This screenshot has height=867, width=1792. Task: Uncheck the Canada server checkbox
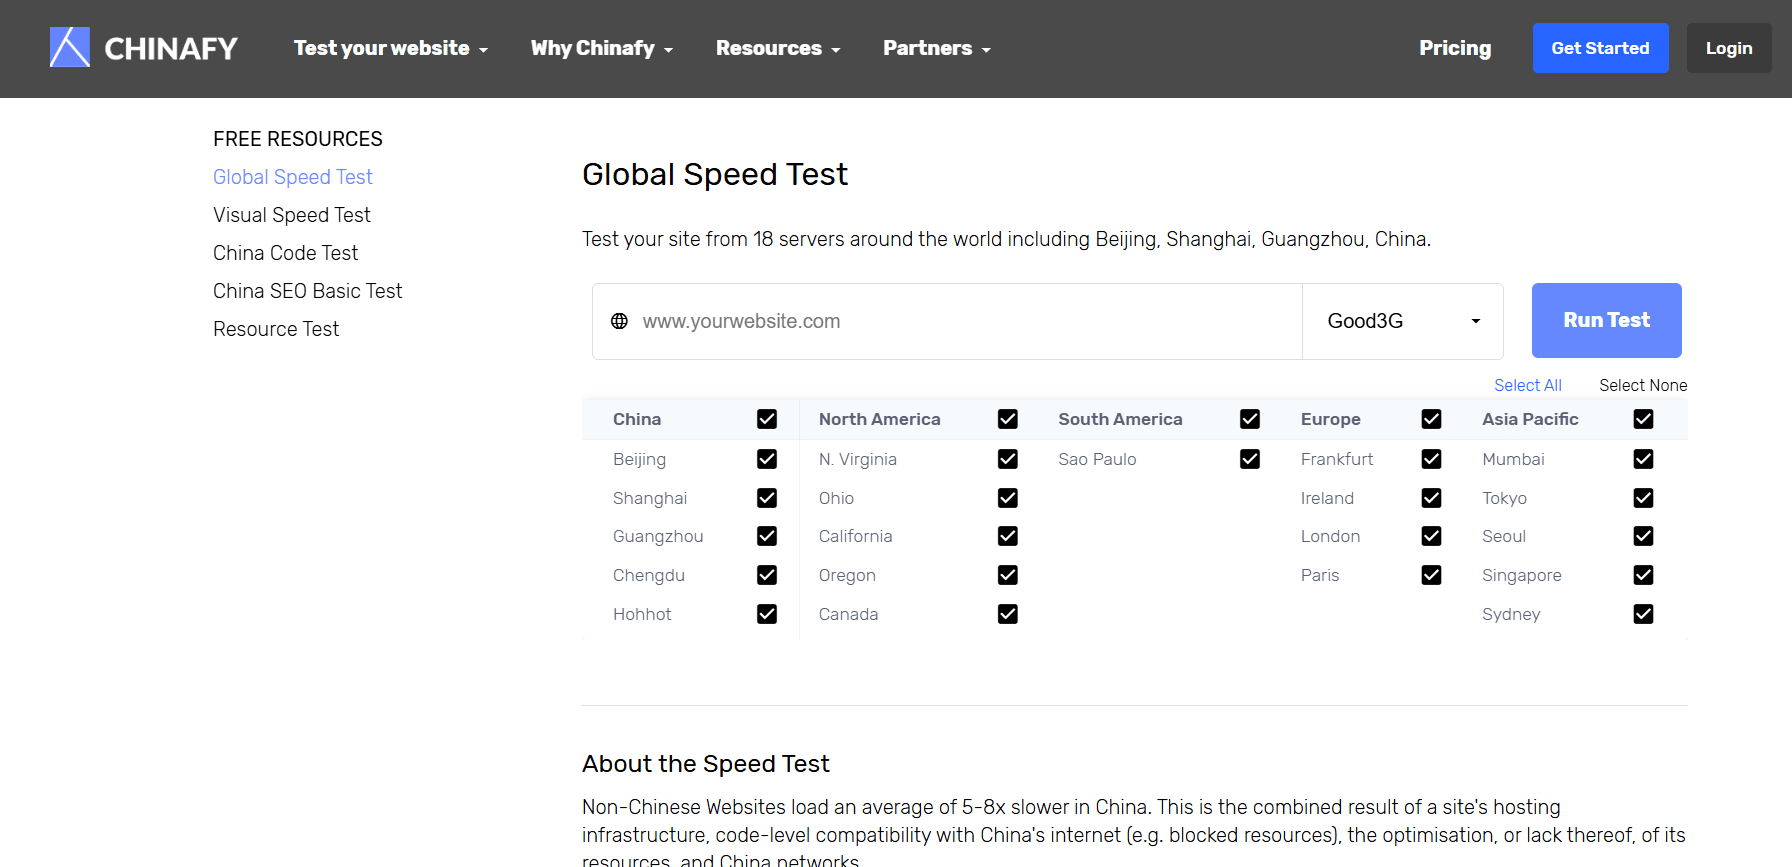tap(1007, 614)
